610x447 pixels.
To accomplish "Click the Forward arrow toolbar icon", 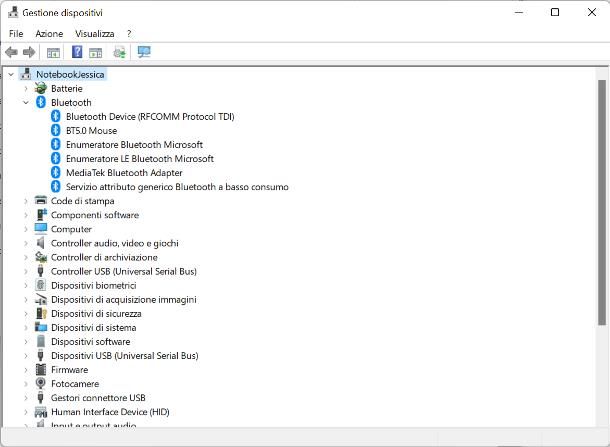I will 29,52.
